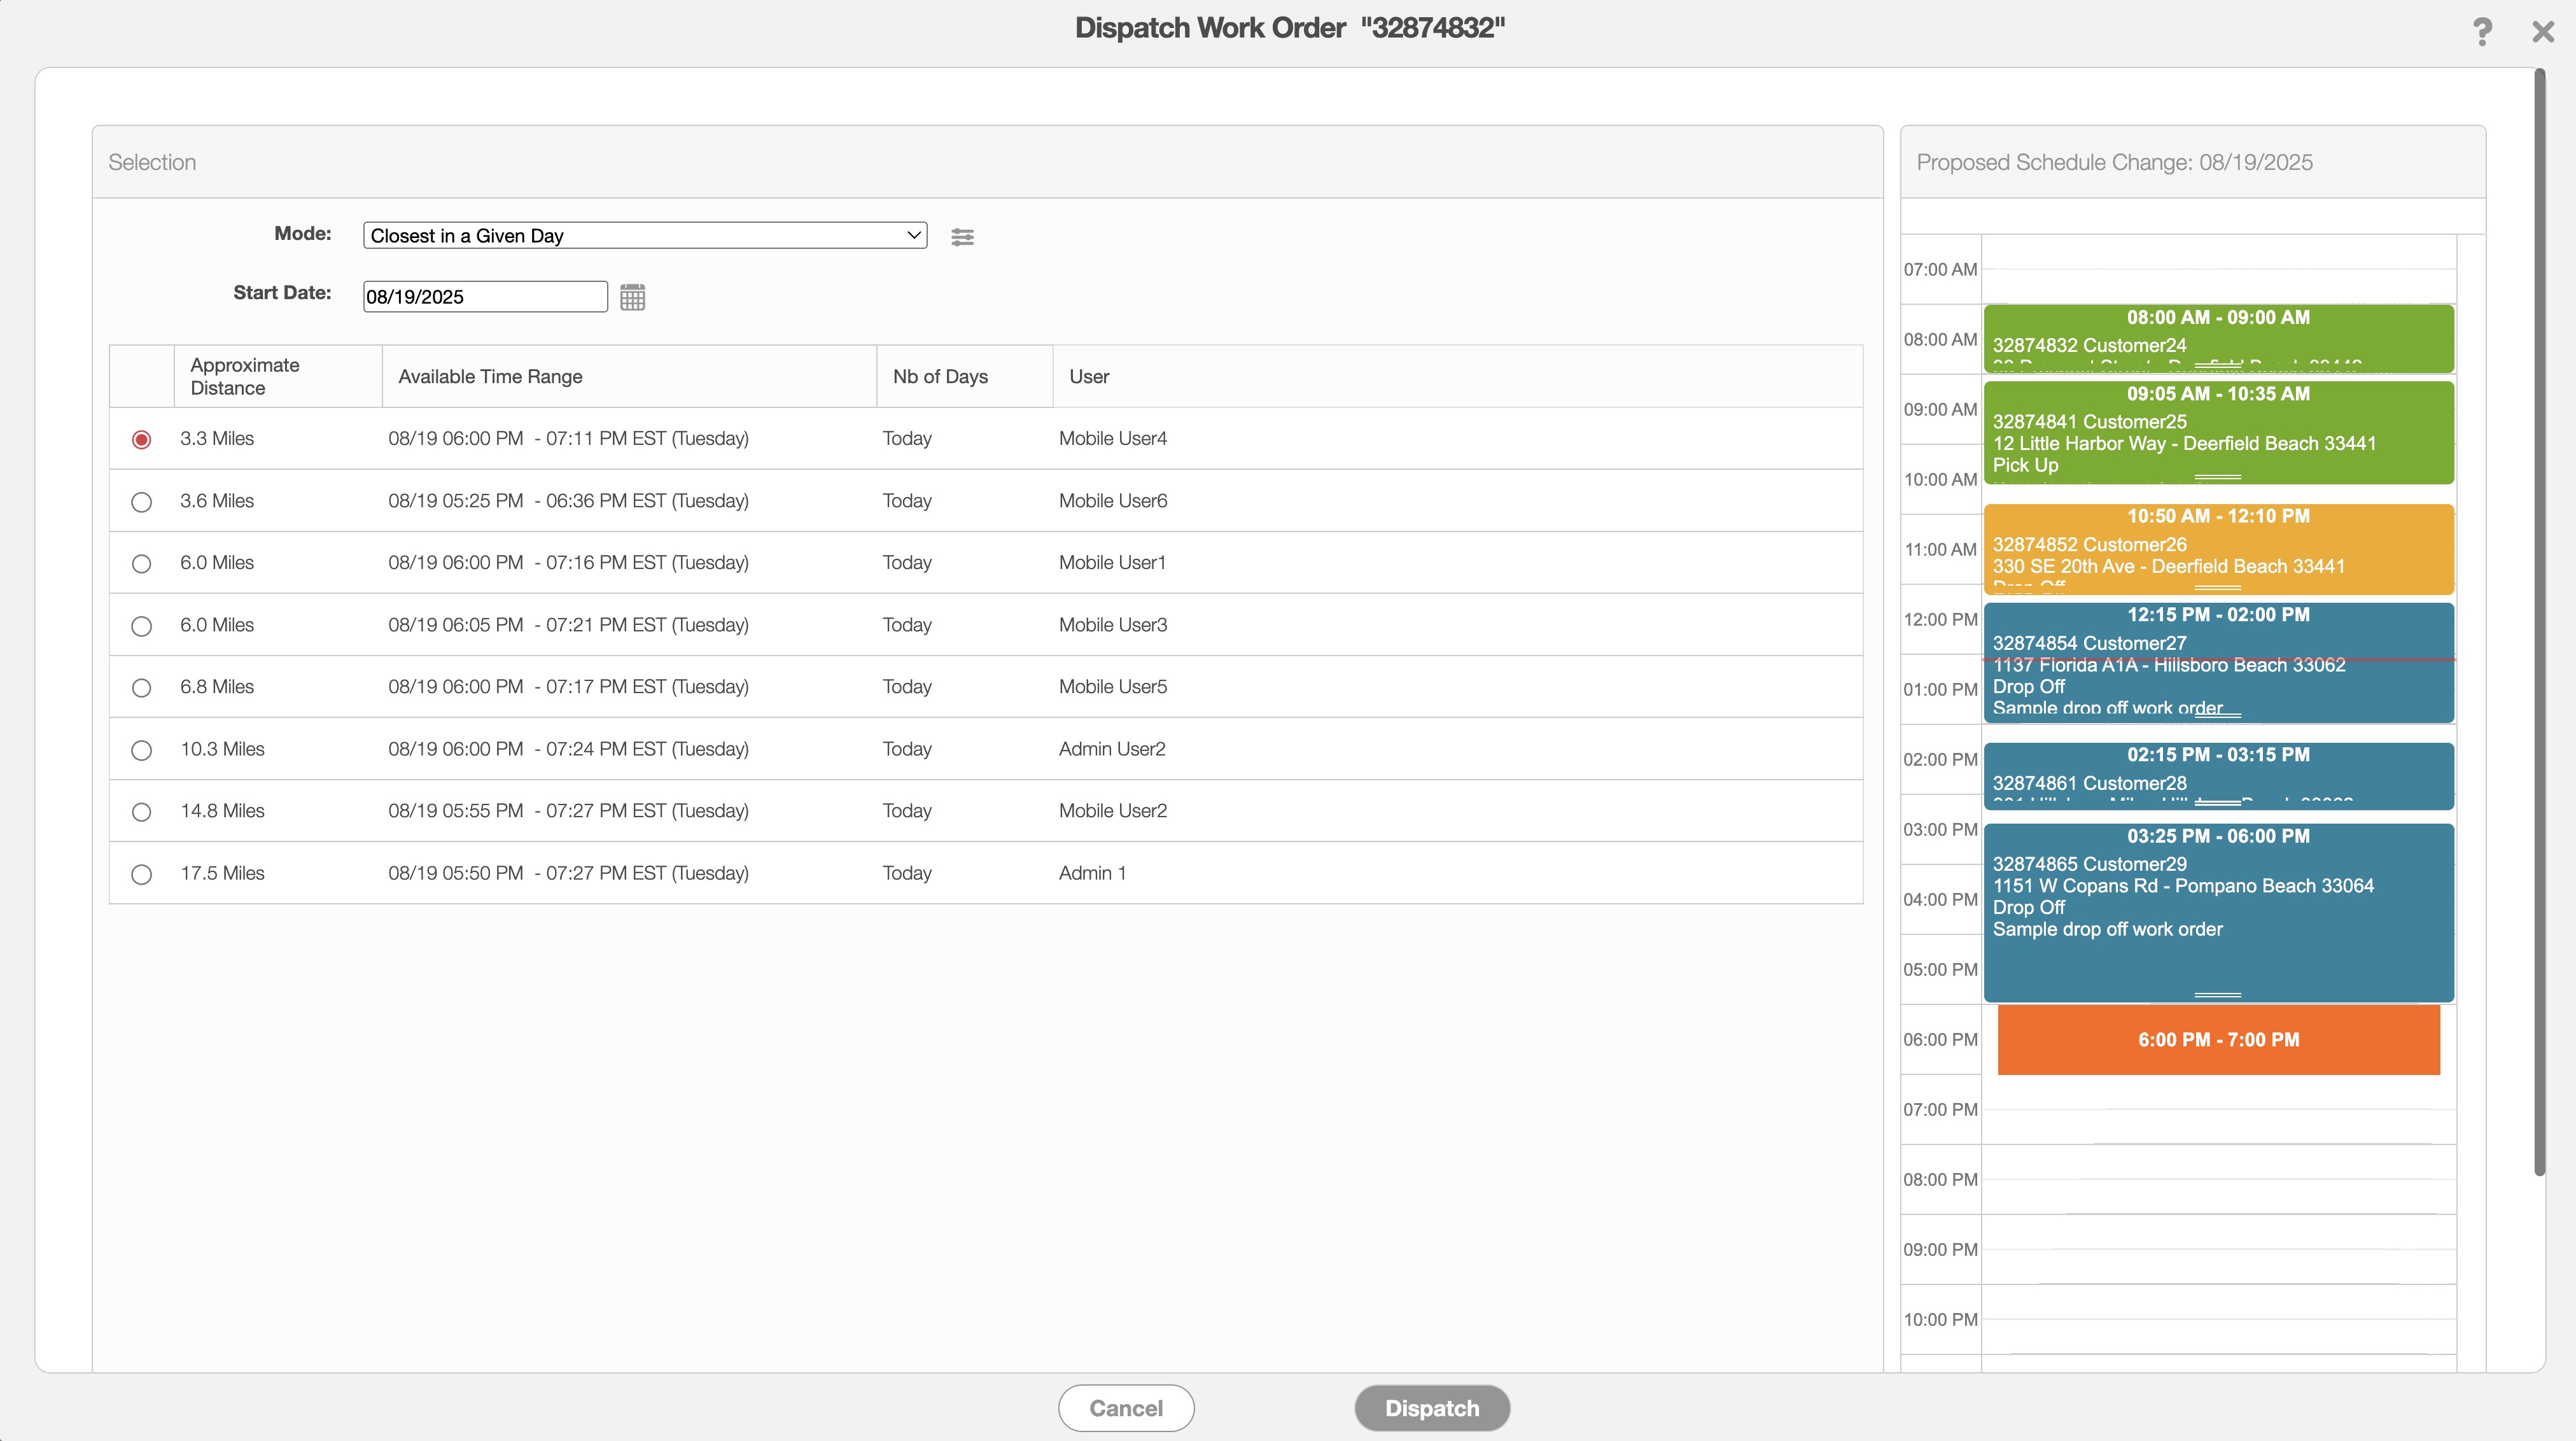Open the Mode dropdown menu
Screen dimensions: 2576x1441
pos(644,236)
